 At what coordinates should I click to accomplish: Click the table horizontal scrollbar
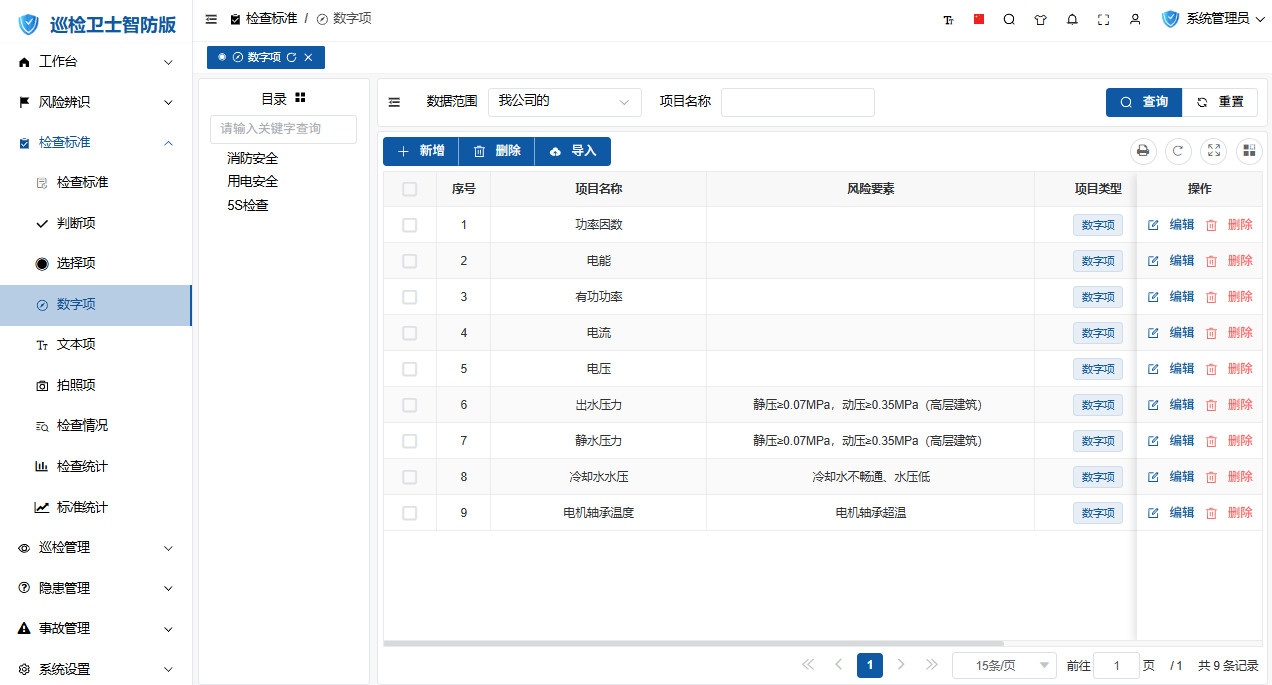click(x=693, y=643)
